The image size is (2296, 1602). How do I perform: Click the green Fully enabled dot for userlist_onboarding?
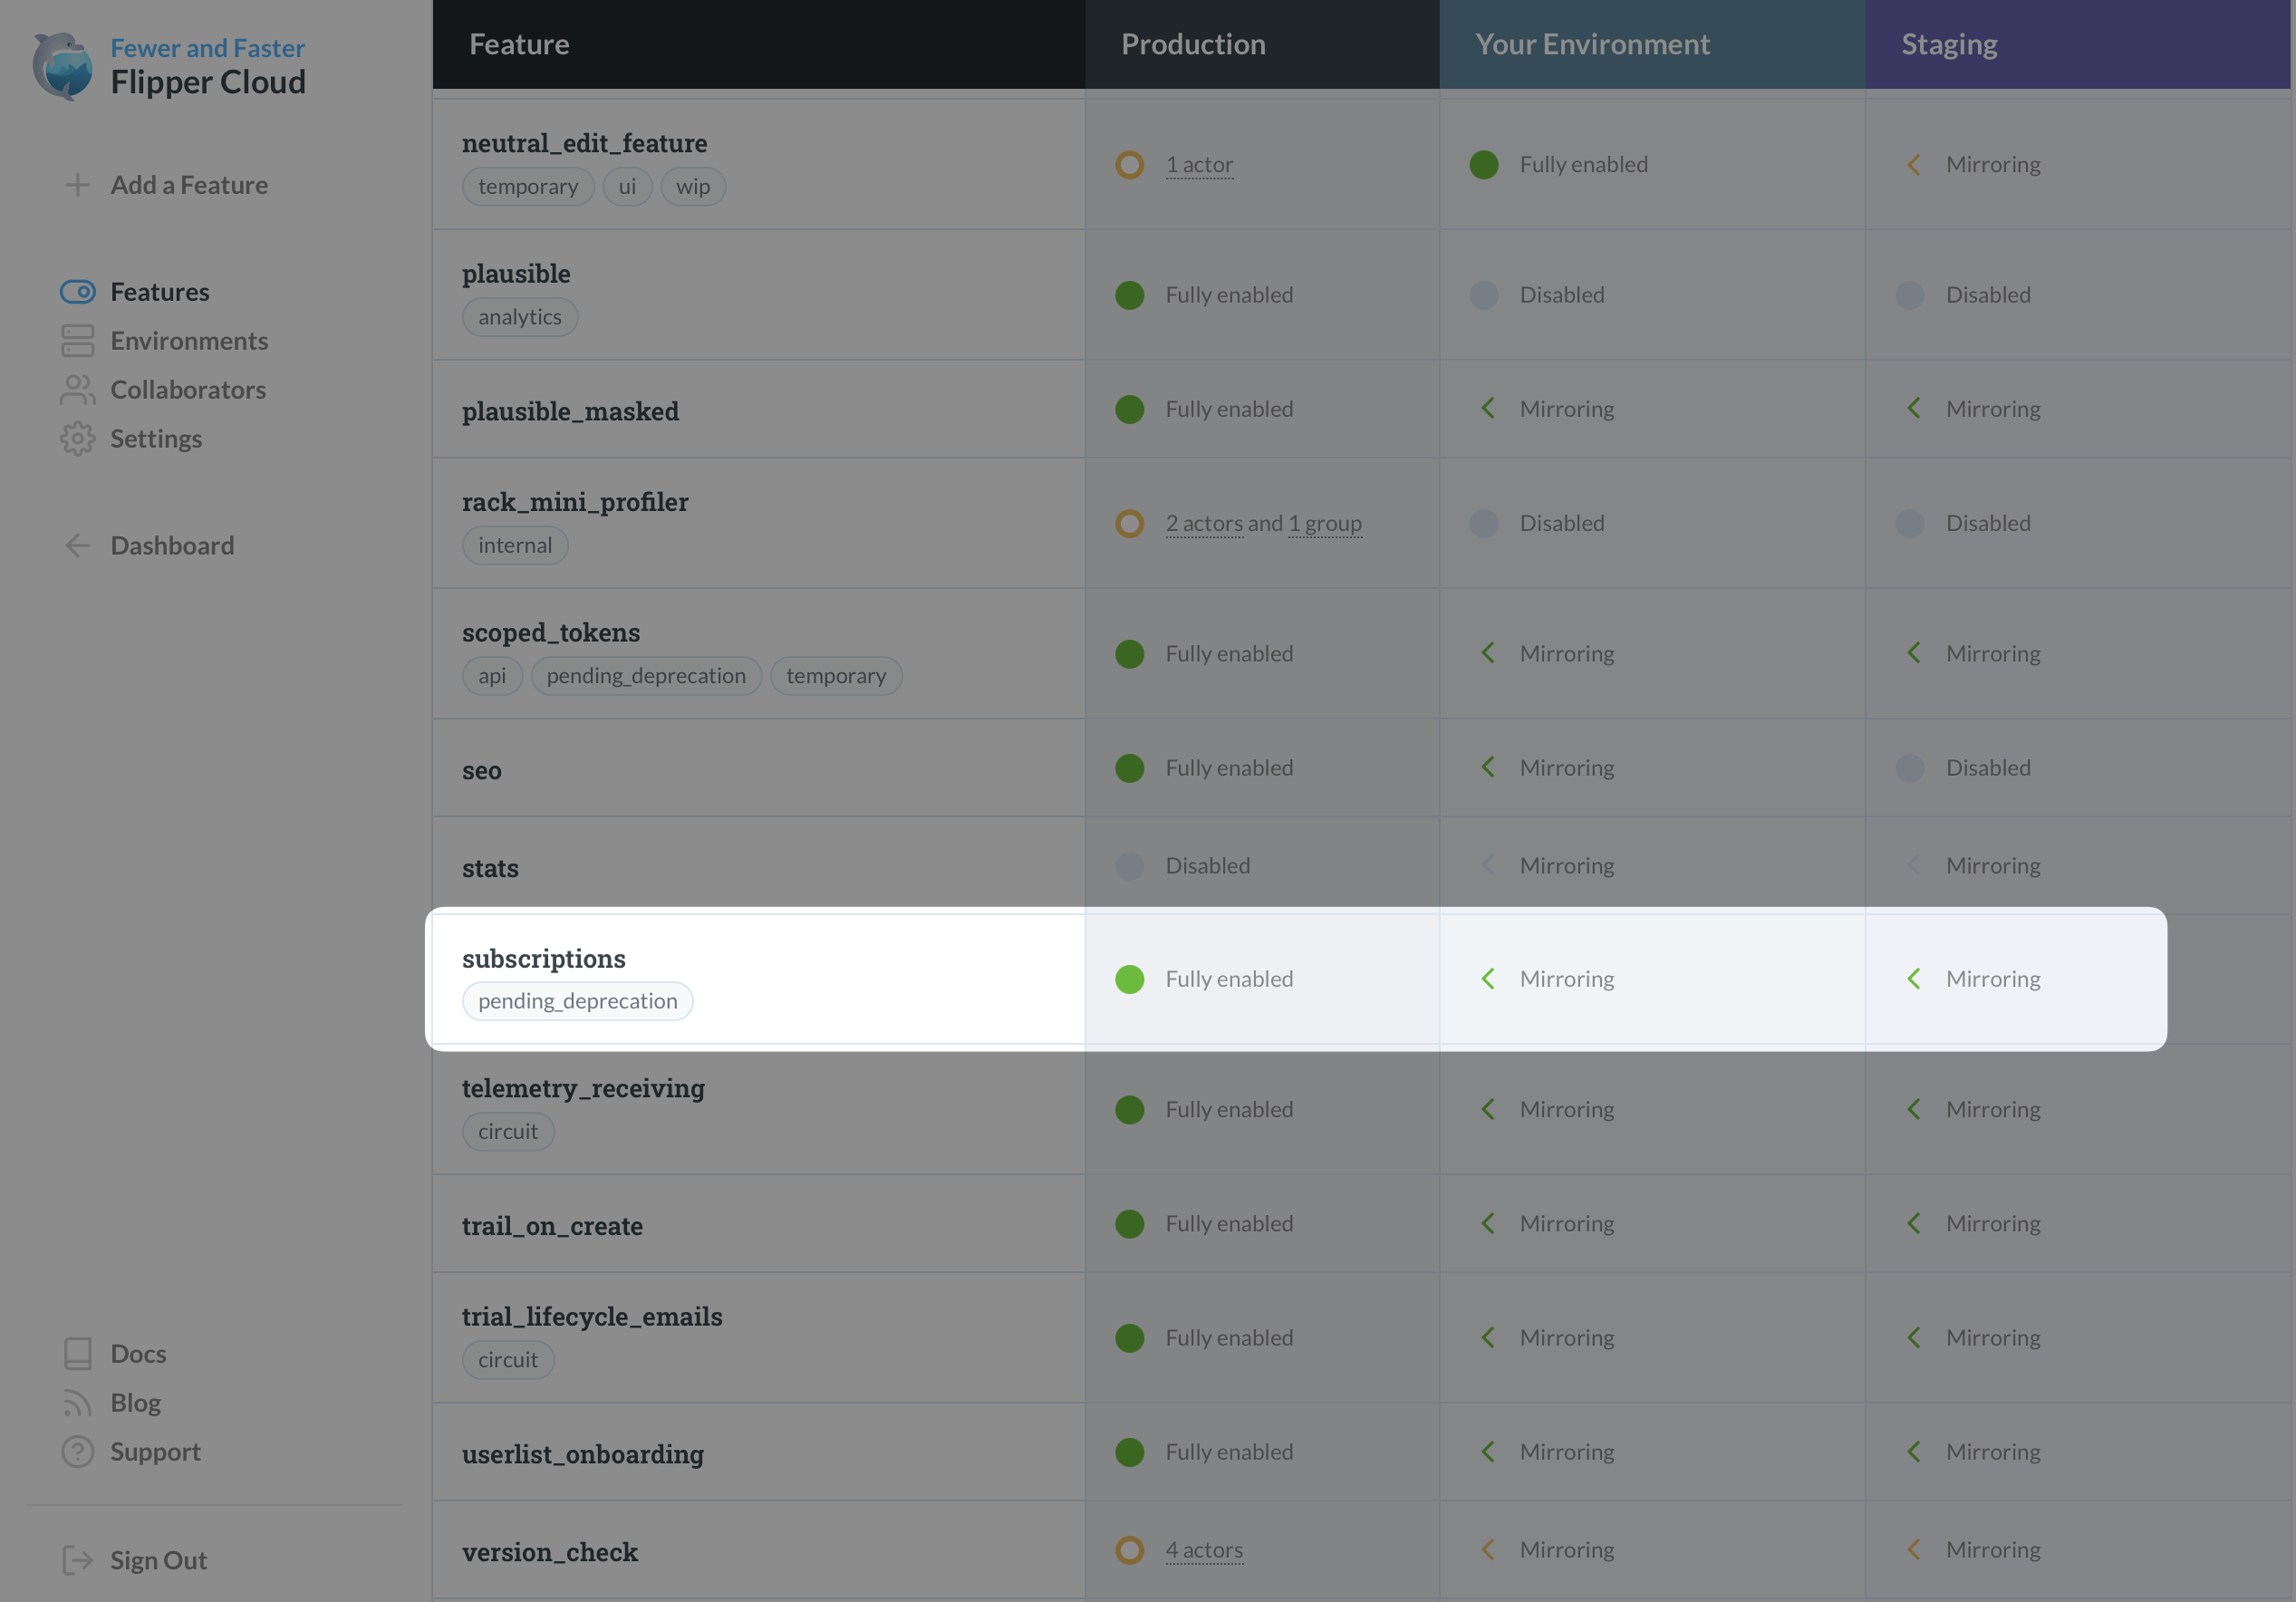click(x=1129, y=1451)
